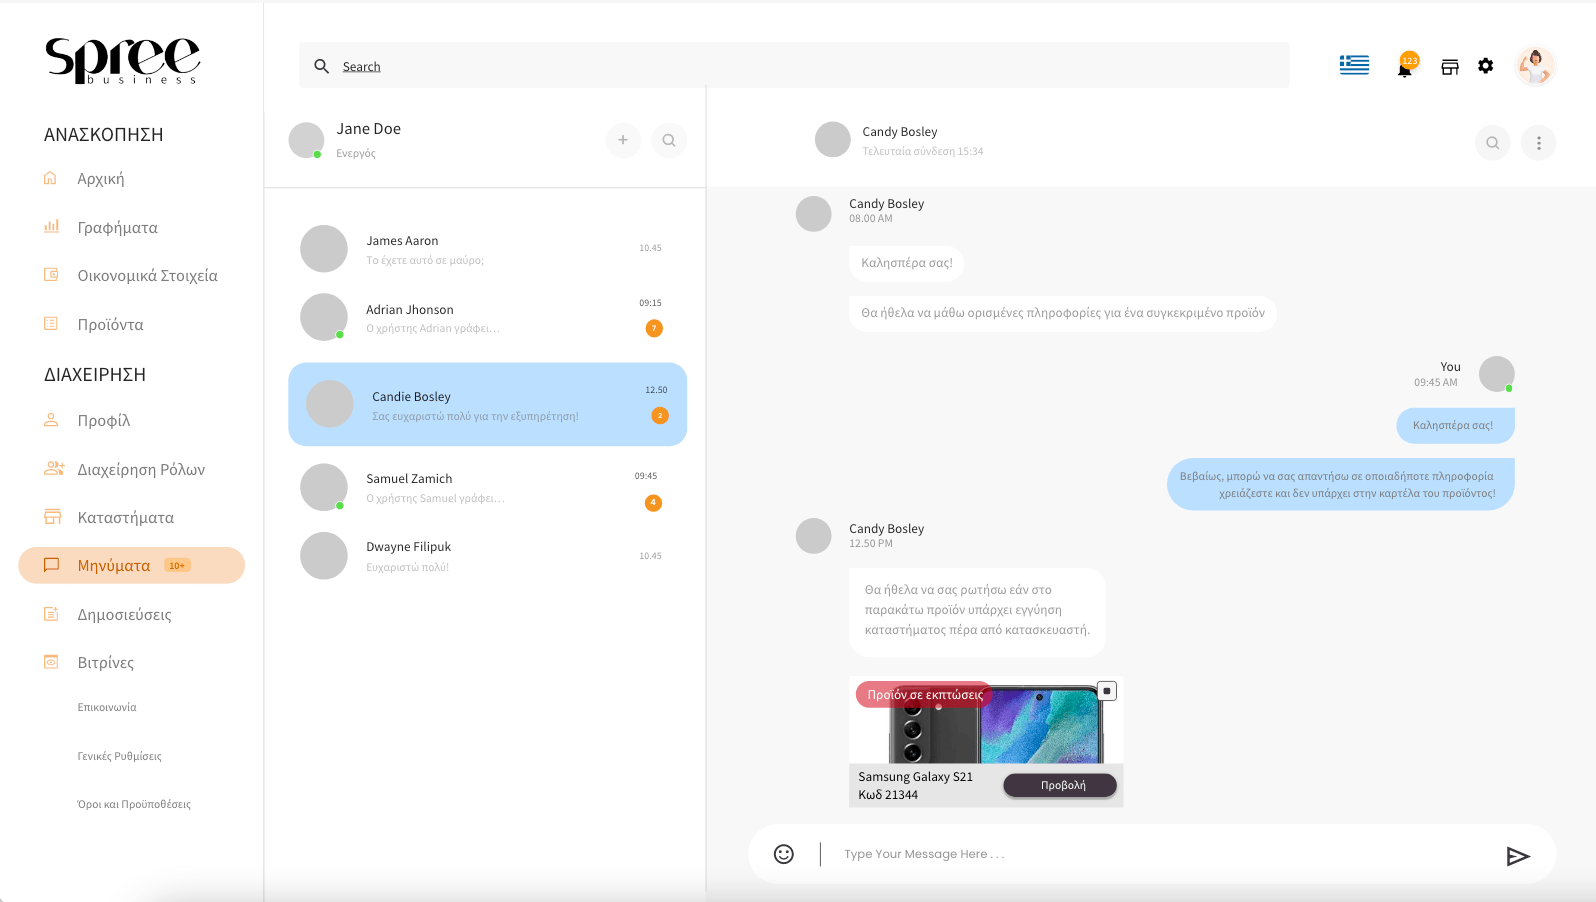Viewport: 1596px width, 902px height.
Task: Open the user profile avatar menu
Action: tap(1534, 66)
